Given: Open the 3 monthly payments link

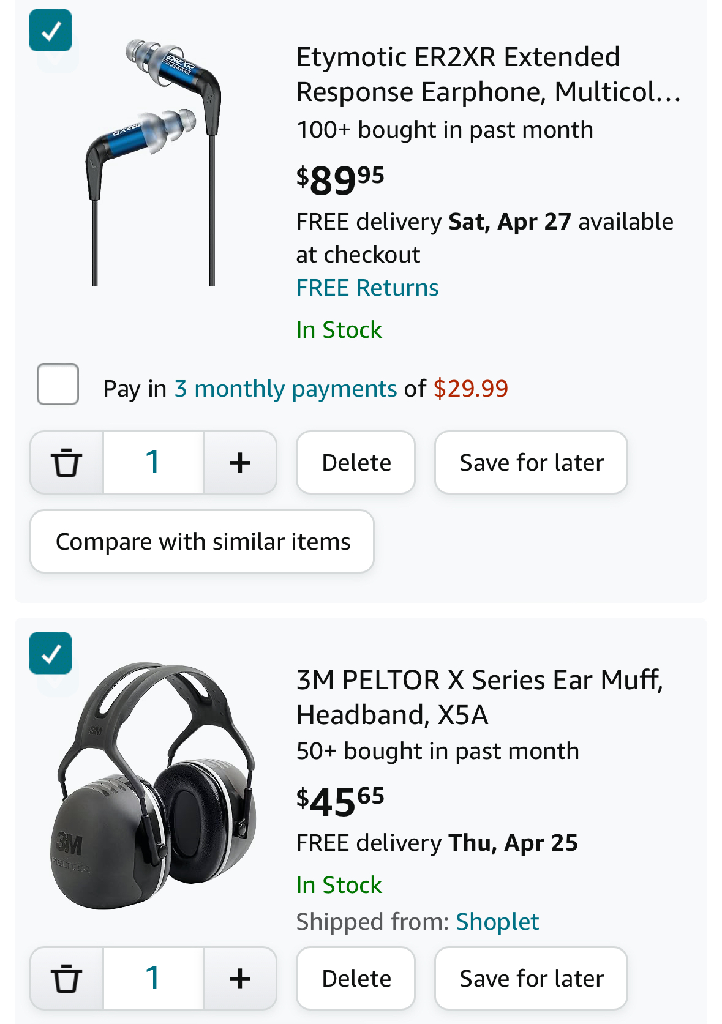Looking at the screenshot, I should pos(285,389).
